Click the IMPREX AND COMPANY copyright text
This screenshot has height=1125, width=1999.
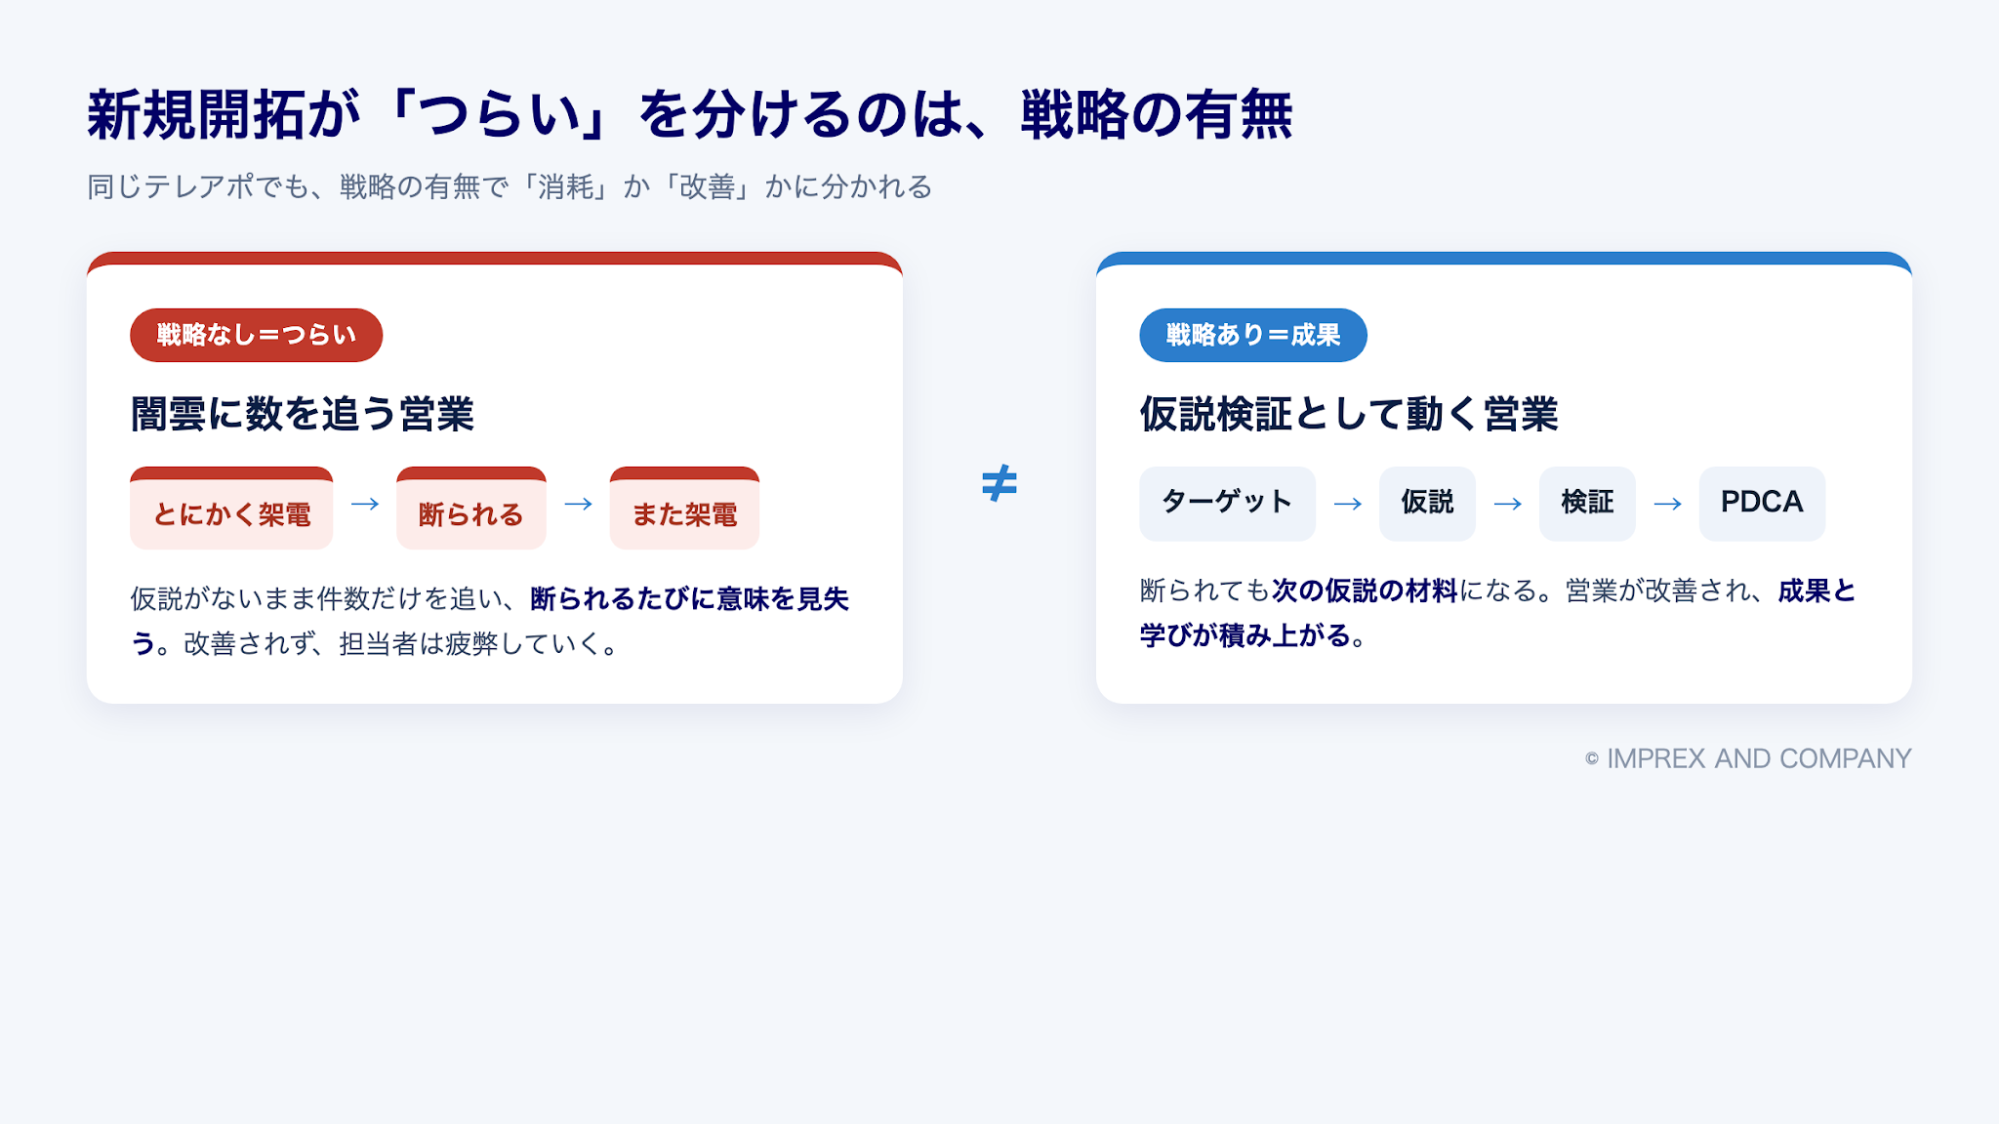[x=1748, y=759]
